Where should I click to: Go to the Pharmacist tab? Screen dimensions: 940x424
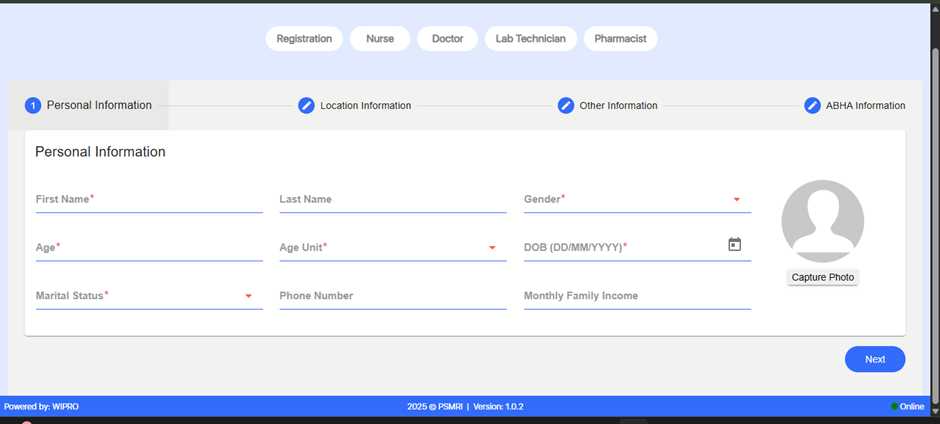coord(620,39)
